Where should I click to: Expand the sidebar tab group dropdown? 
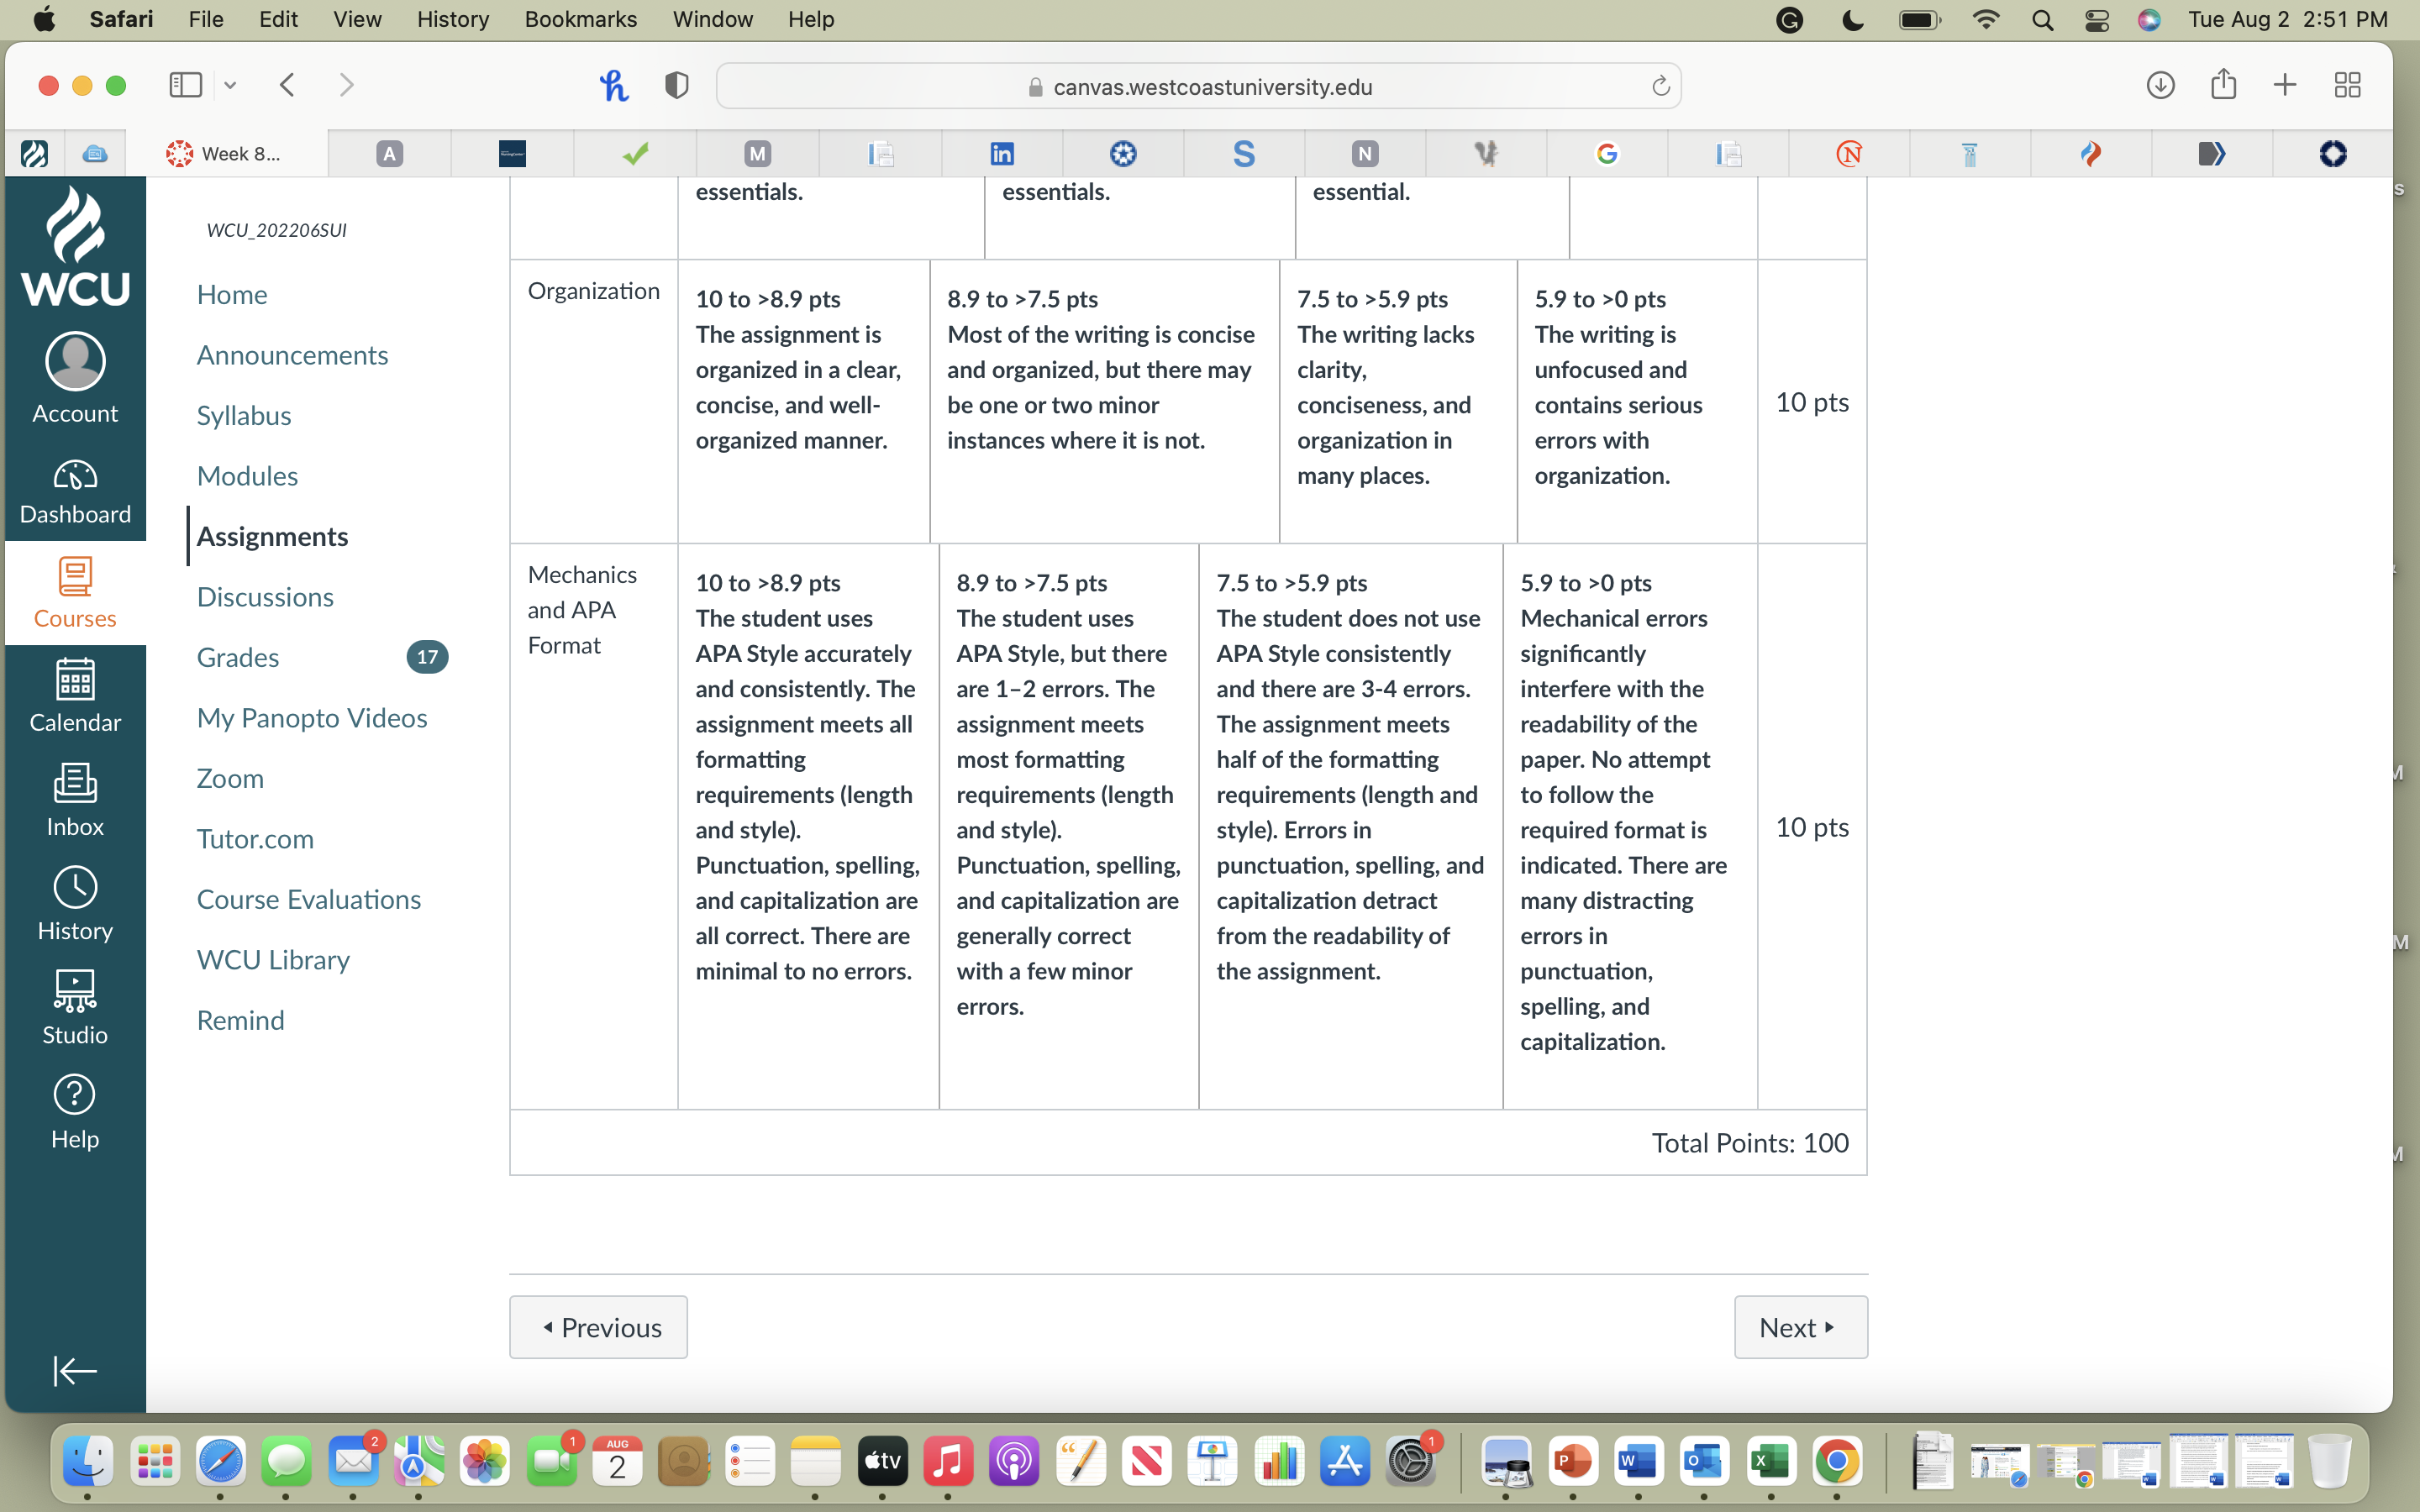(230, 85)
